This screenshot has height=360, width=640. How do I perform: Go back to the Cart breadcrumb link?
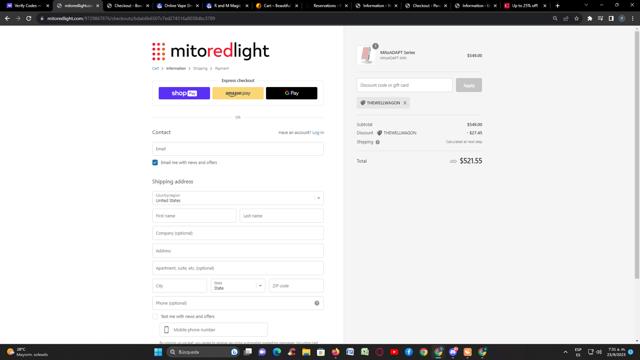155,69
